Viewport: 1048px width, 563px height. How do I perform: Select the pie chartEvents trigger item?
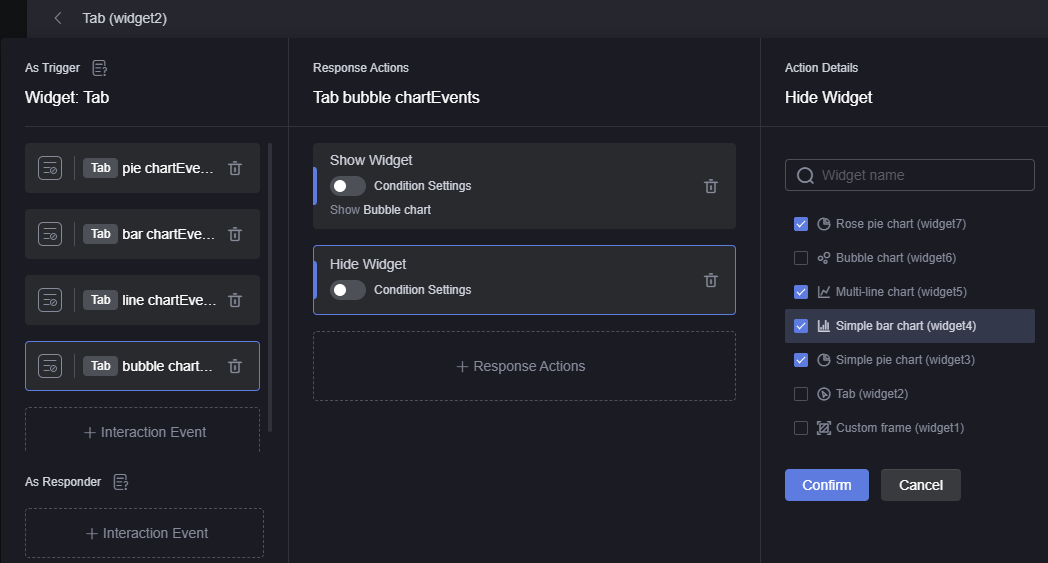[x=142, y=168]
